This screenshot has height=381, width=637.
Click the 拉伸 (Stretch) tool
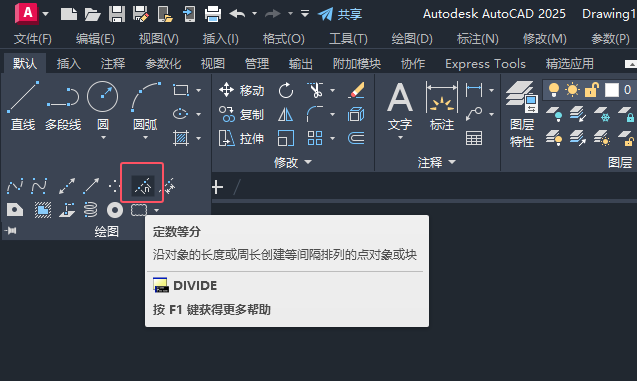242,139
